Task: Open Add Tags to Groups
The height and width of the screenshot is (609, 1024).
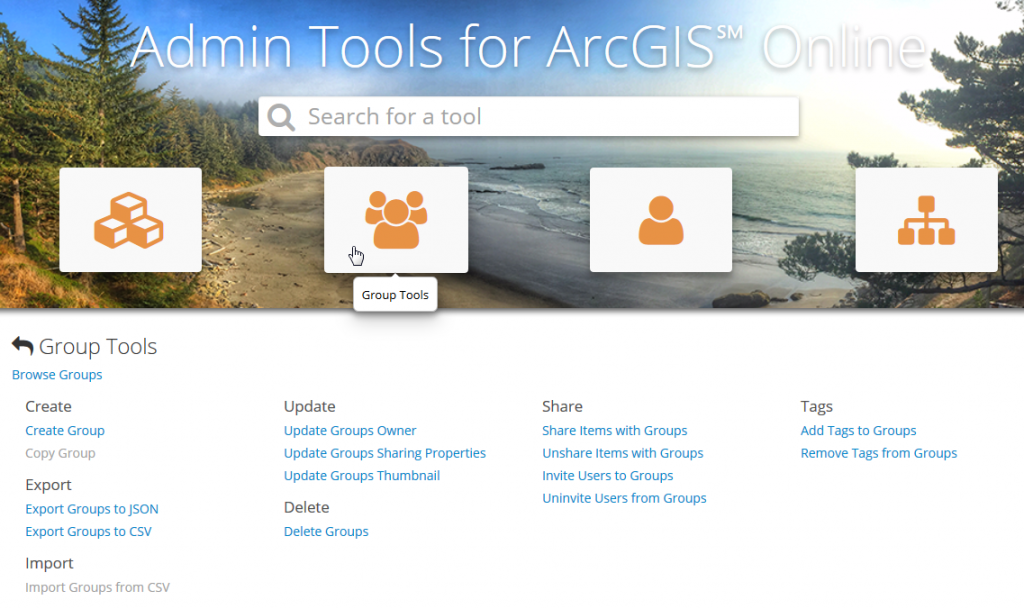Action: [858, 430]
